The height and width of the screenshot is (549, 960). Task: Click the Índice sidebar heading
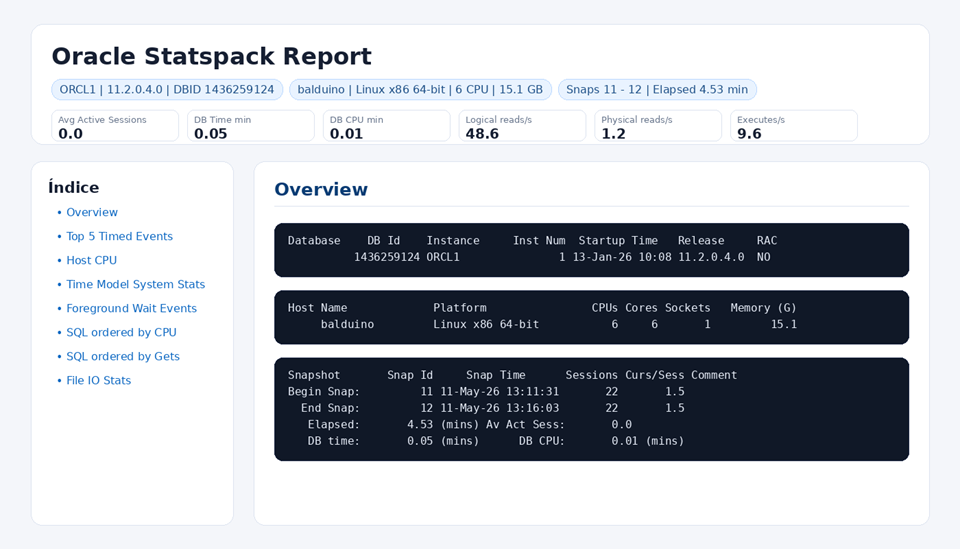pyautogui.click(x=73, y=187)
